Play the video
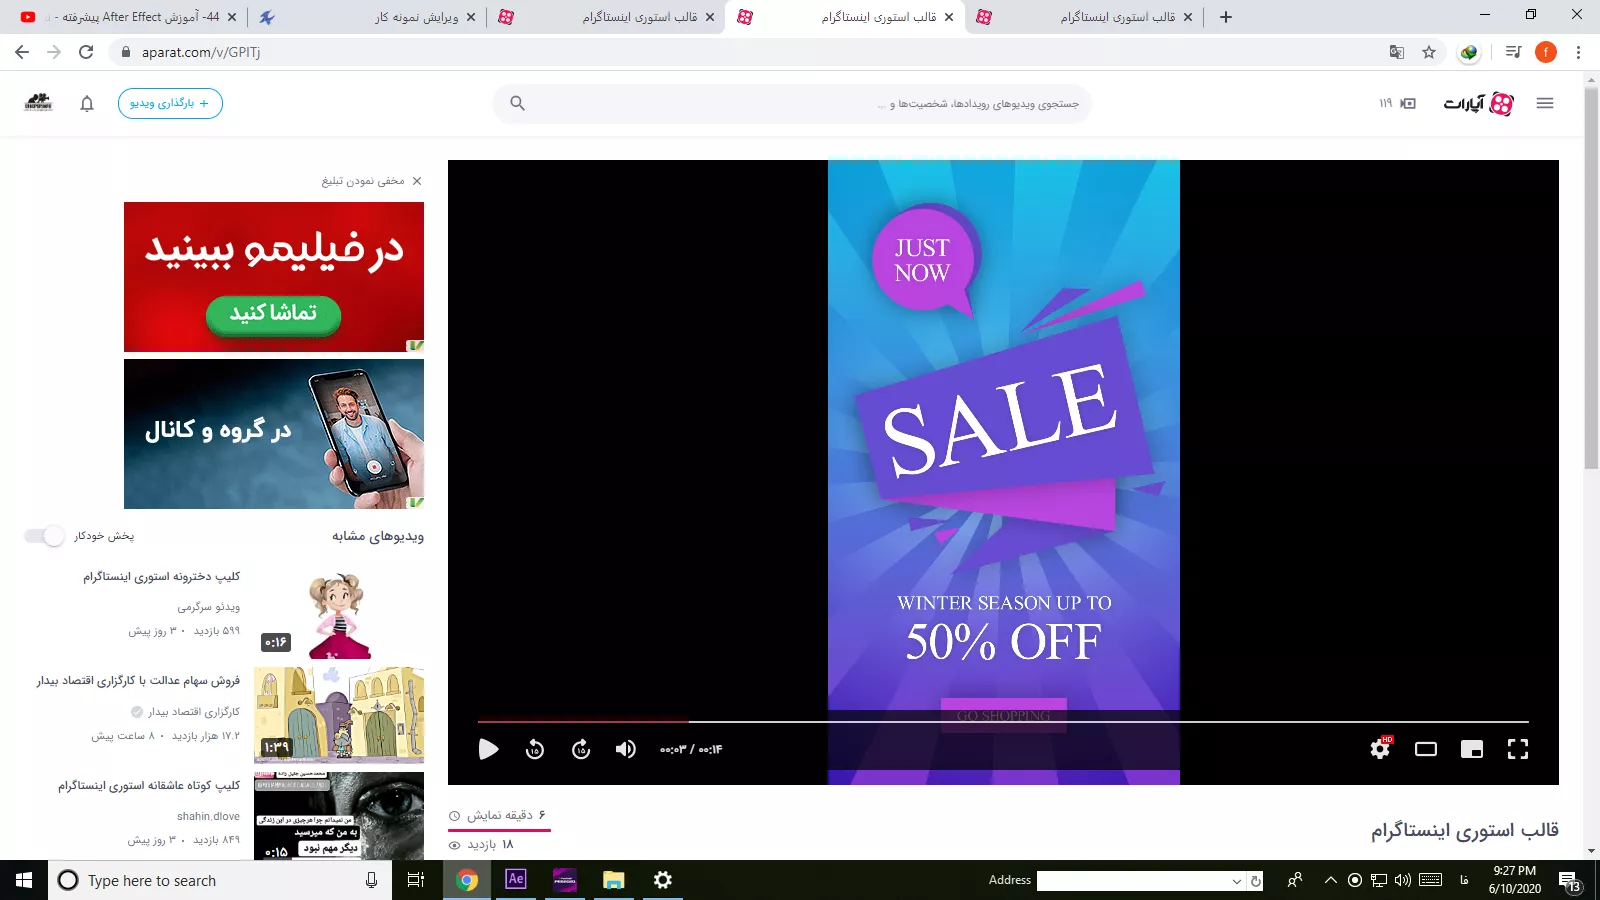Viewport: 1600px width, 900px height. 488,749
